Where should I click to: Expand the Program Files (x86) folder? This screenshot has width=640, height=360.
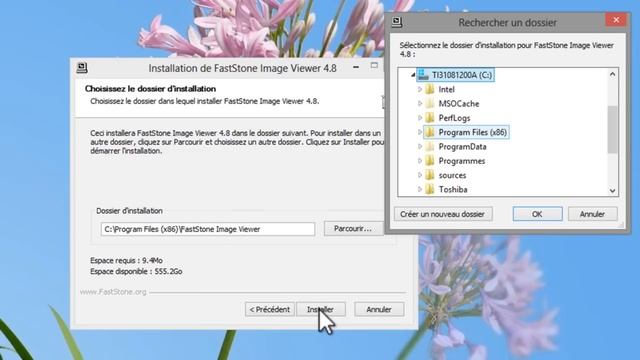[420, 132]
